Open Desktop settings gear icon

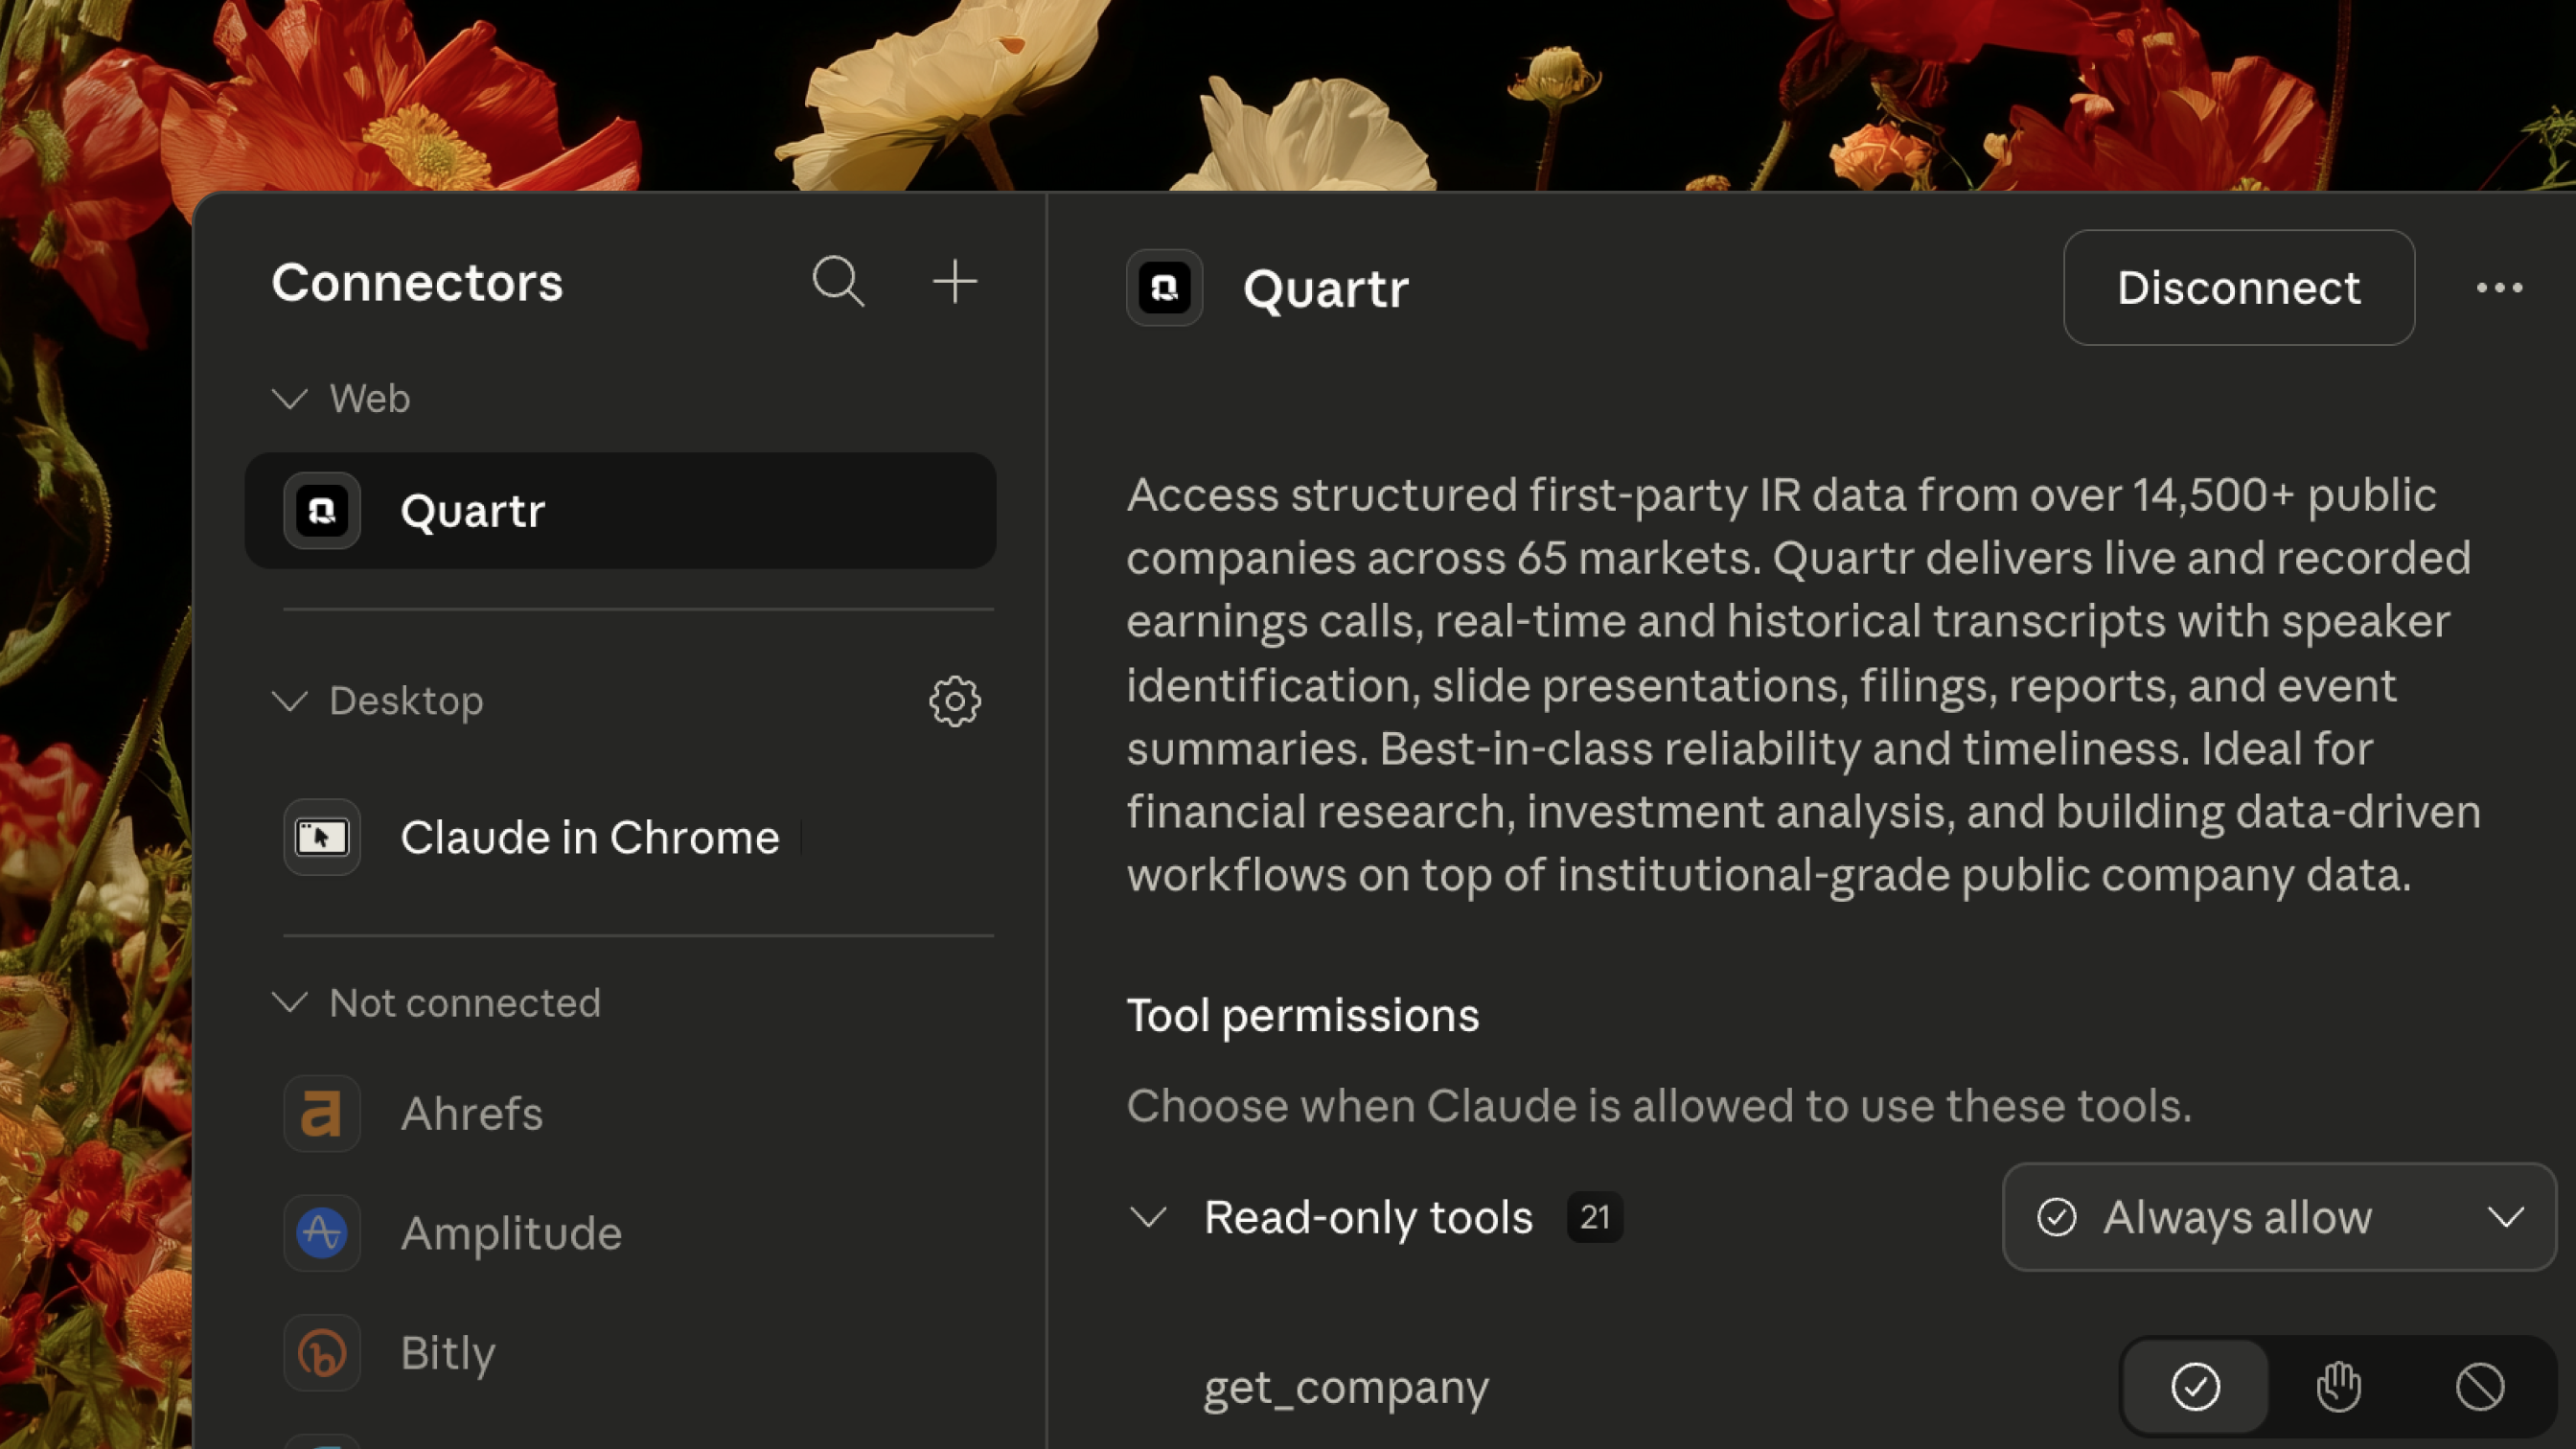[954, 701]
